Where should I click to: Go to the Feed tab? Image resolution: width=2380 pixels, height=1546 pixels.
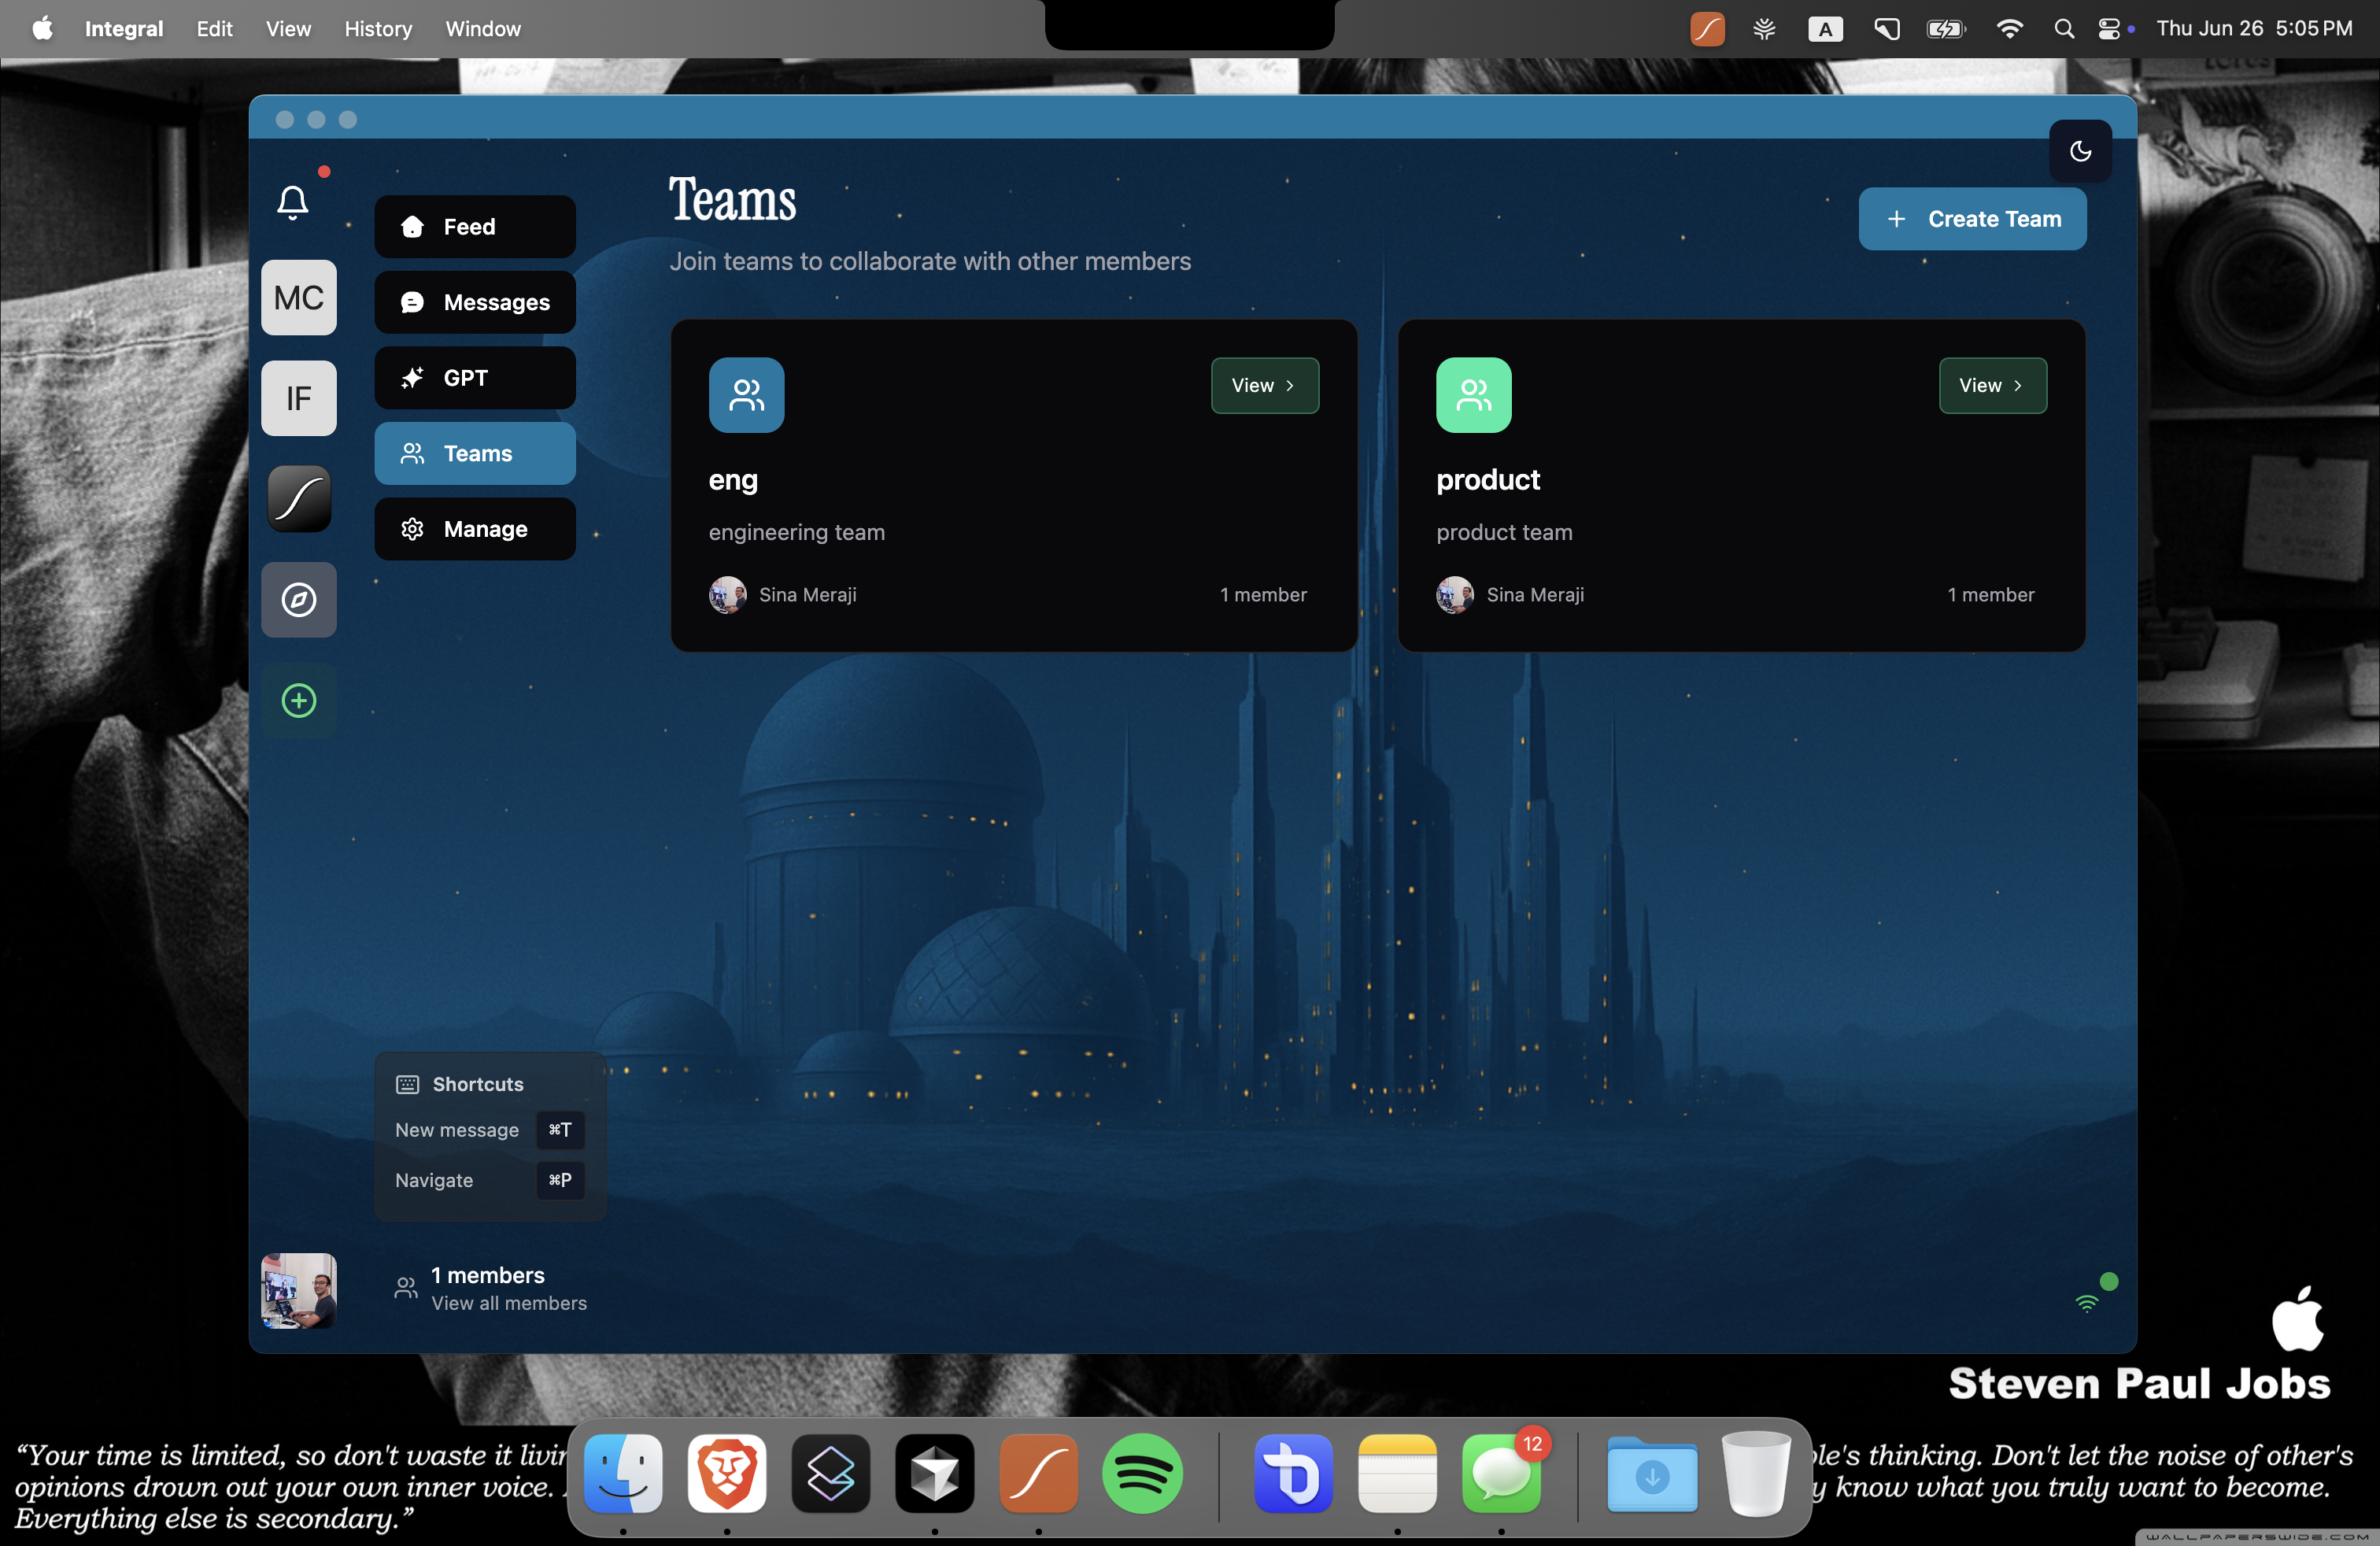coord(474,227)
